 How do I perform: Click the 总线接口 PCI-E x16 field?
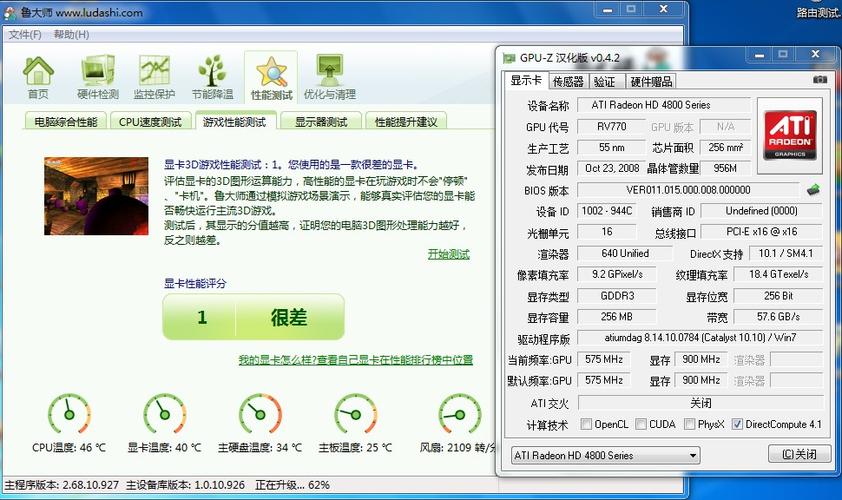[x=761, y=232]
